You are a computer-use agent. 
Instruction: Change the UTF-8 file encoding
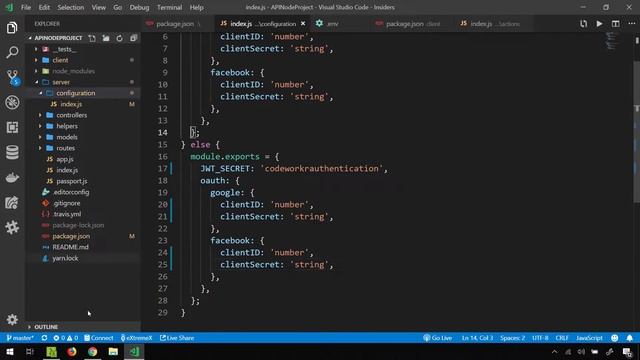540,338
